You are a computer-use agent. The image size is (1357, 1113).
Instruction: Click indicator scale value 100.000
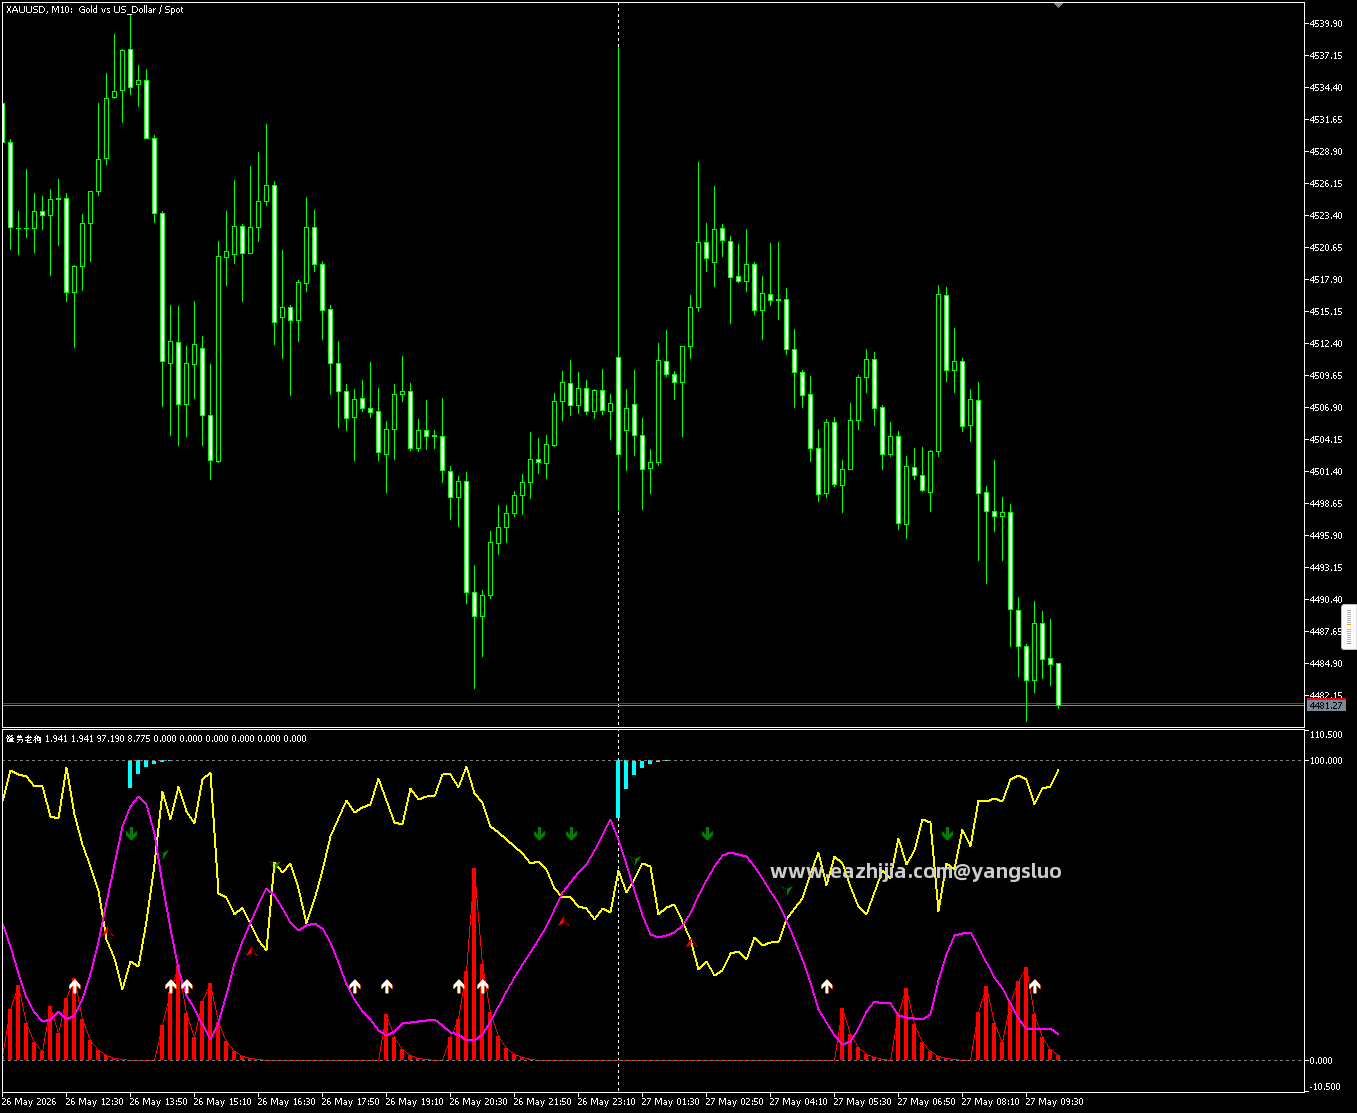click(1326, 760)
